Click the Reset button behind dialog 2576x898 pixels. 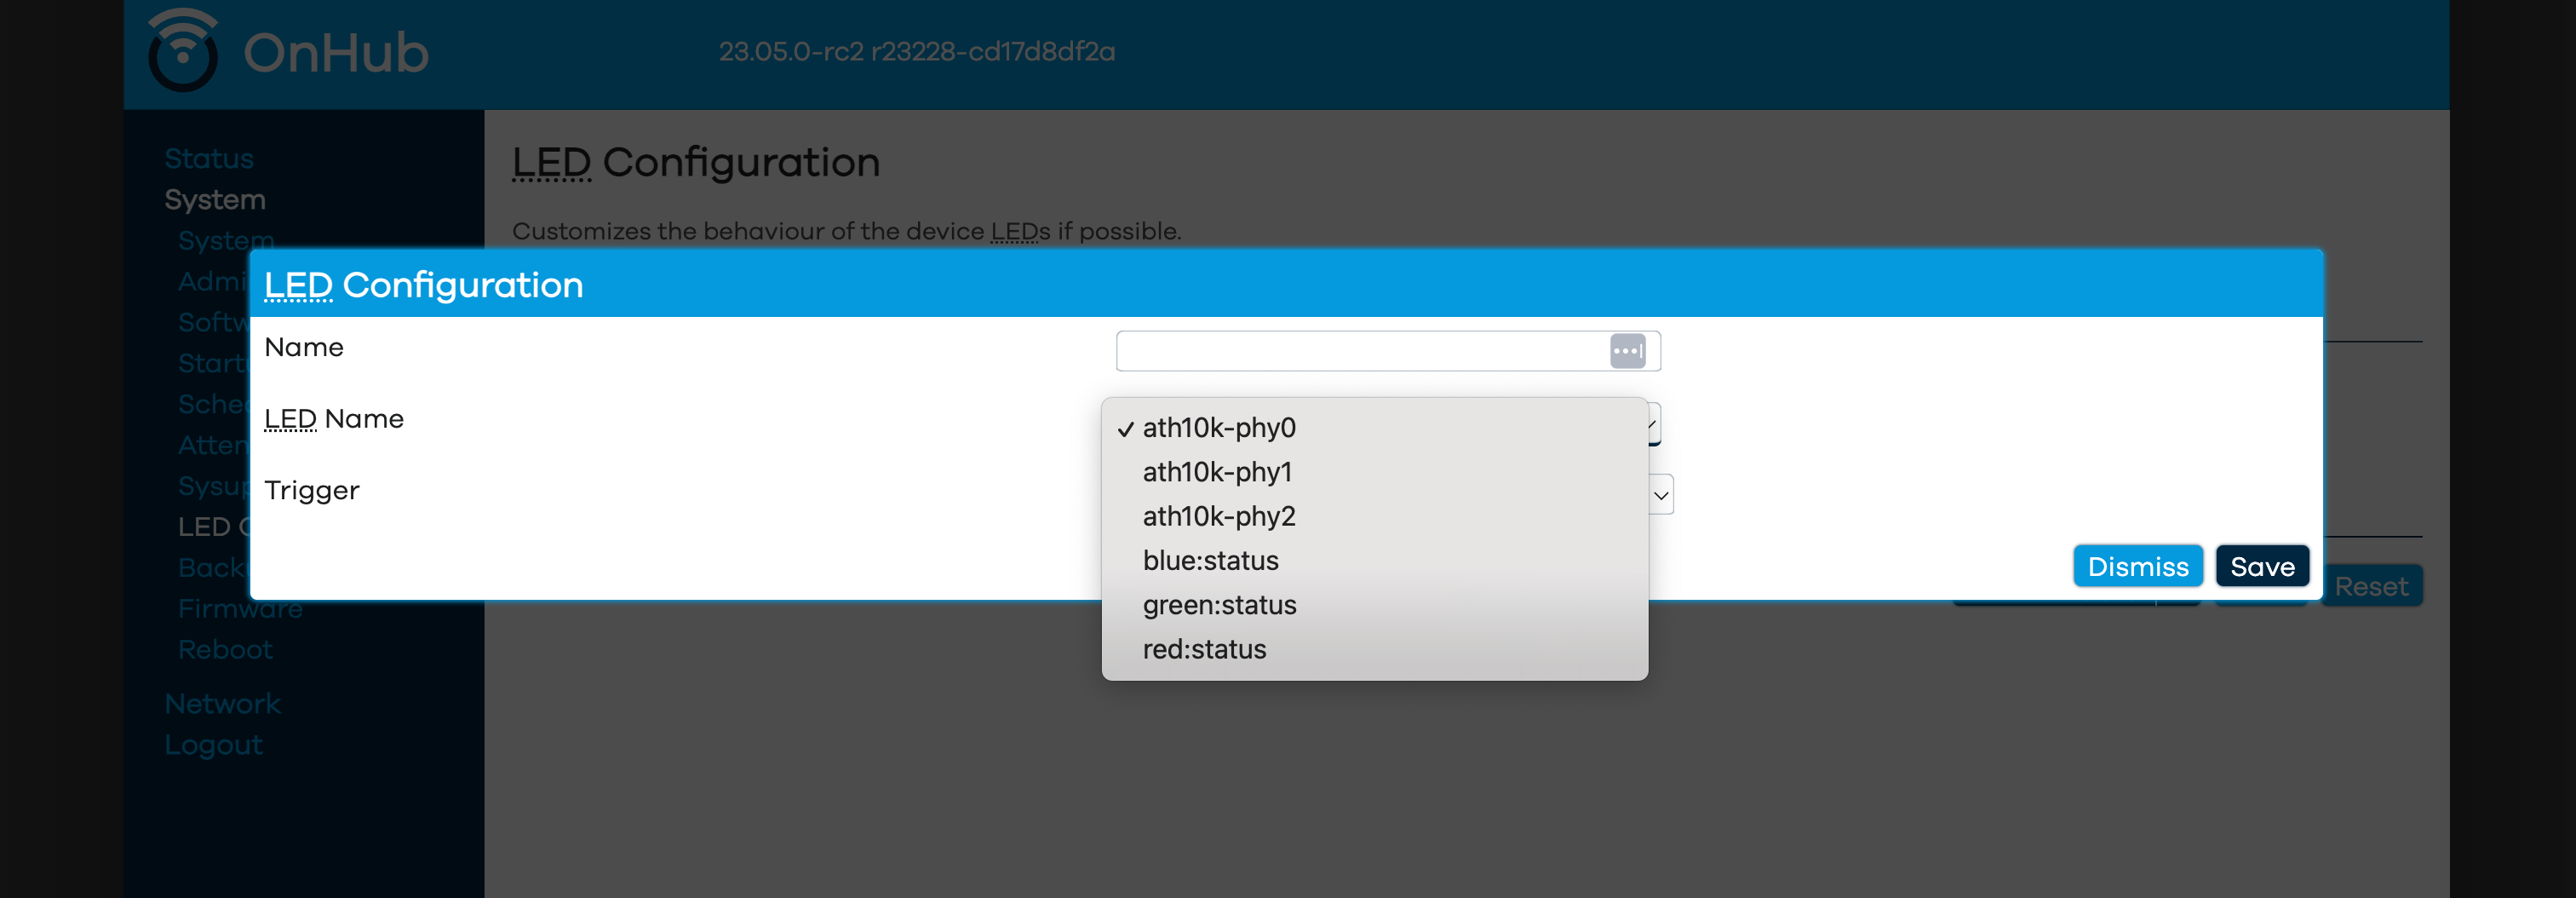[2371, 586]
